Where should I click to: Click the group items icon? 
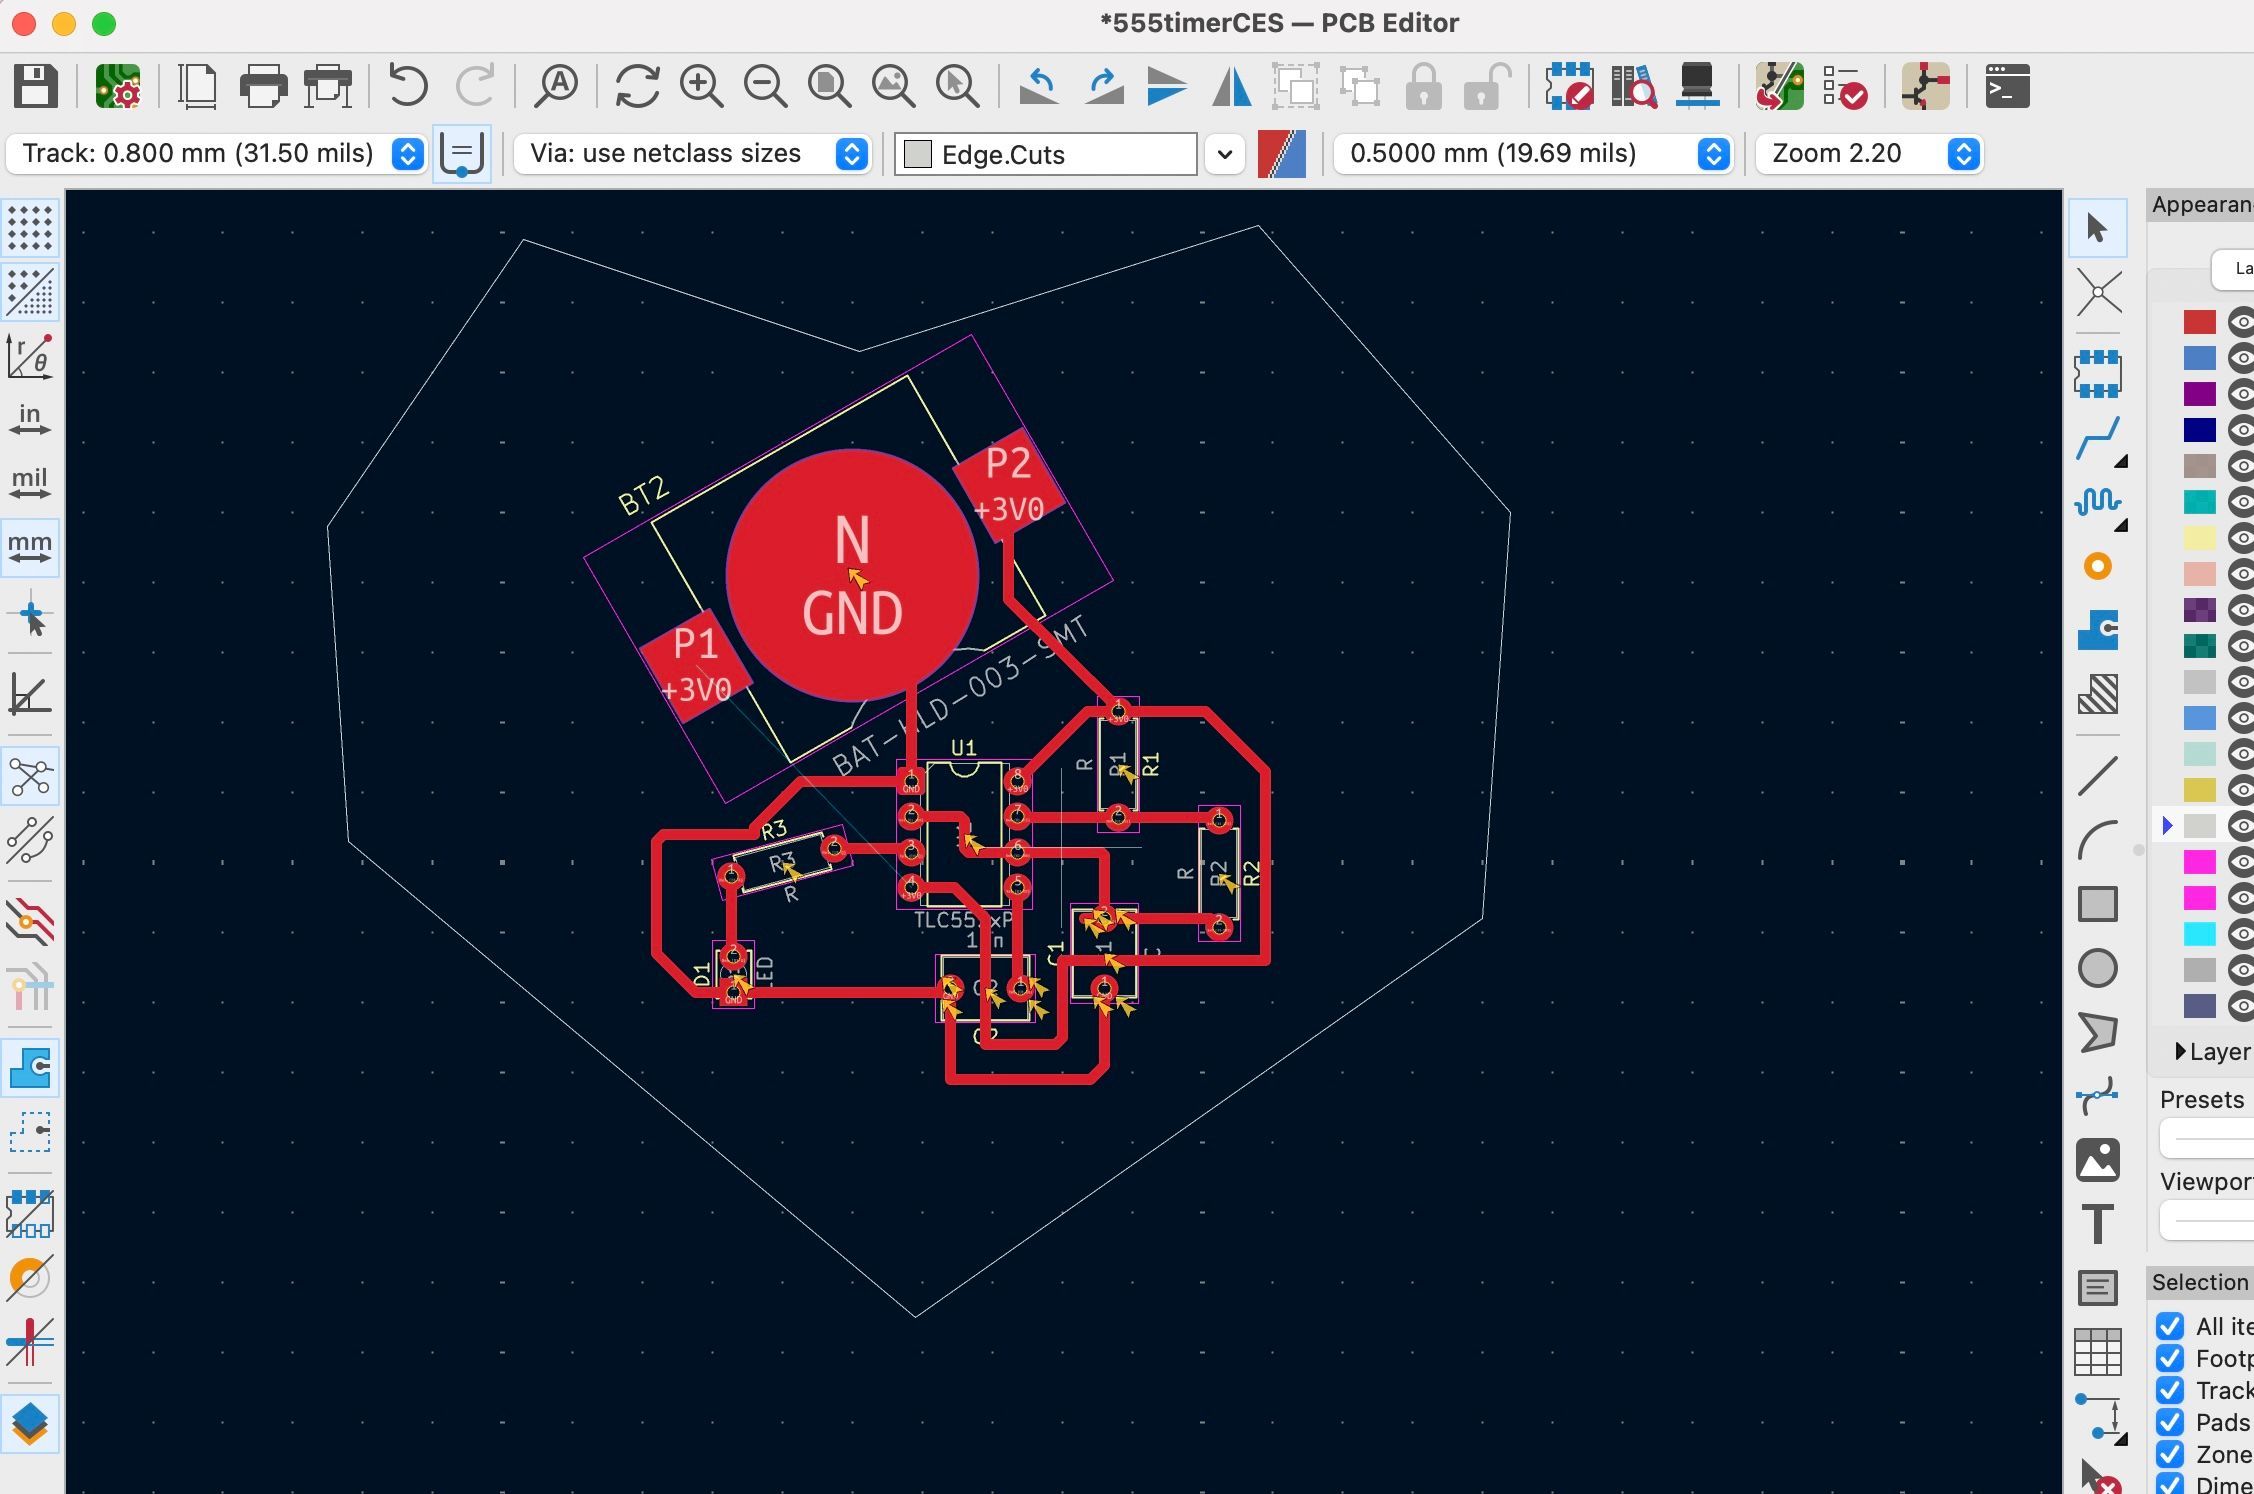[x=1296, y=86]
